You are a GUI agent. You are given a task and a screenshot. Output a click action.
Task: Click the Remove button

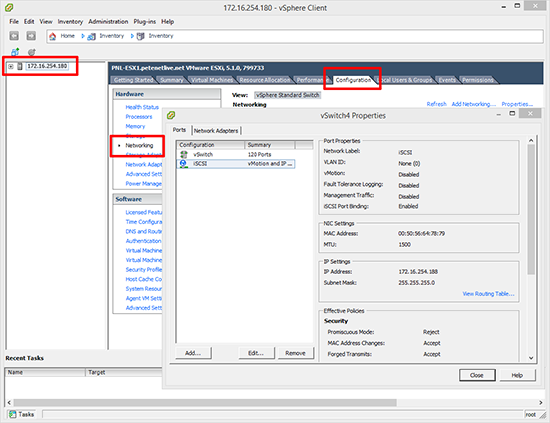(x=295, y=353)
